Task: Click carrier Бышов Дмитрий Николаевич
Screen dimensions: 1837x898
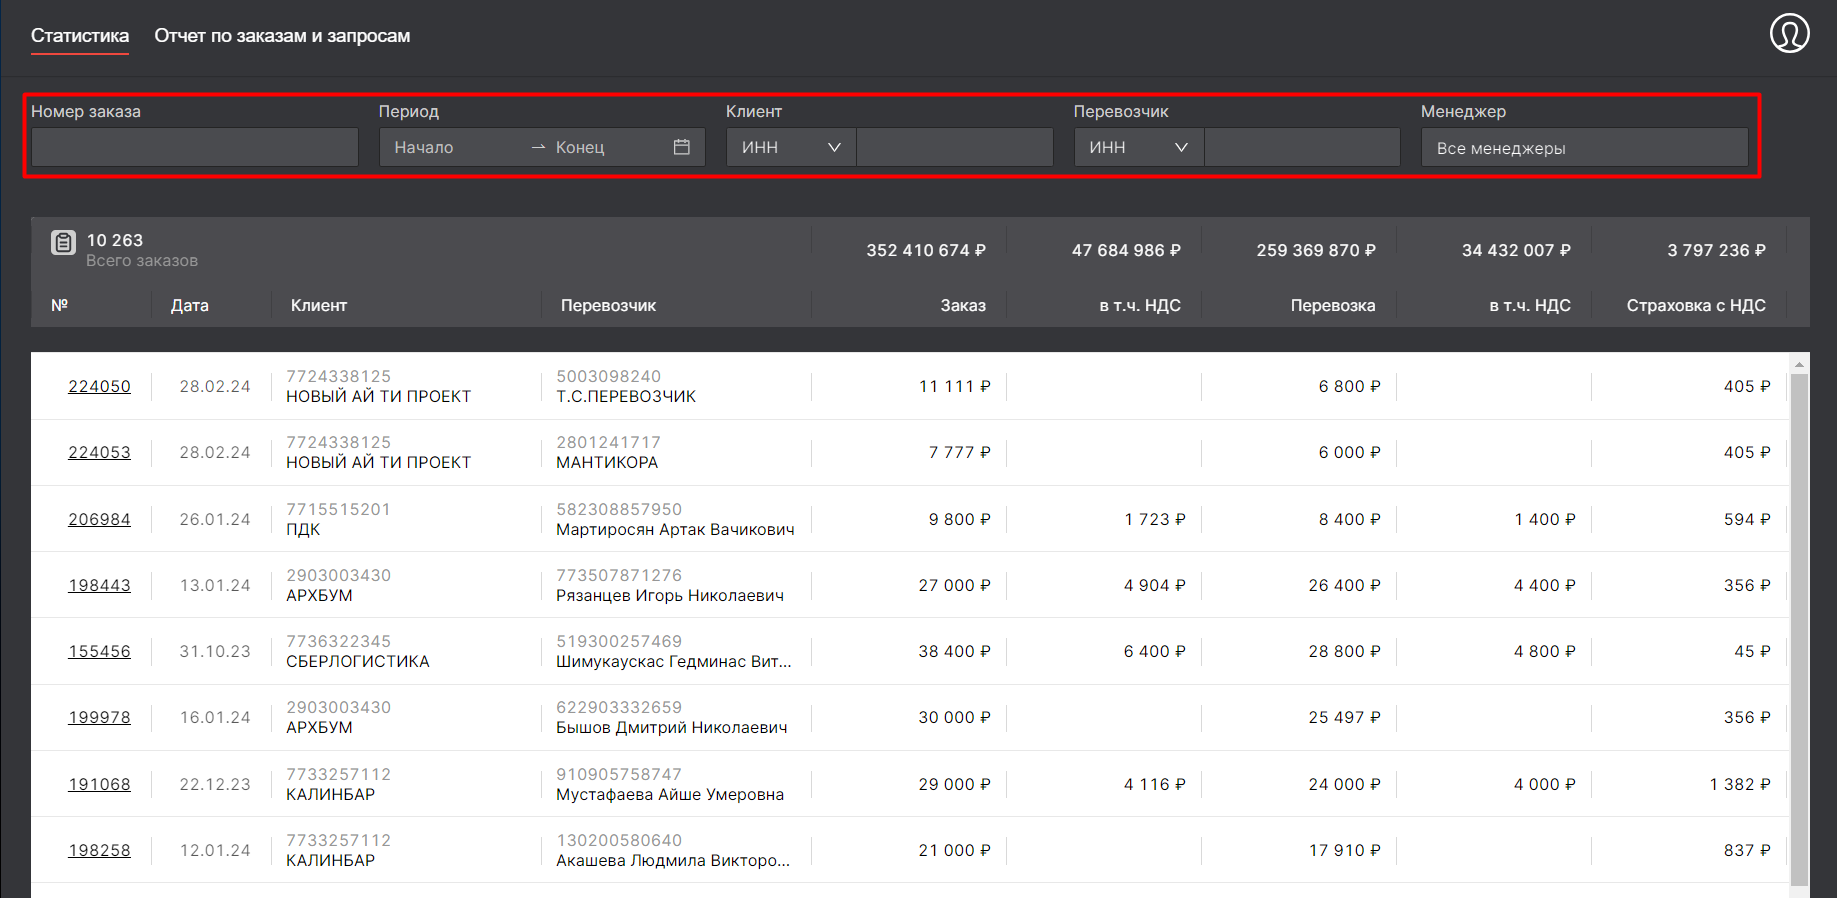Action: coord(672,727)
